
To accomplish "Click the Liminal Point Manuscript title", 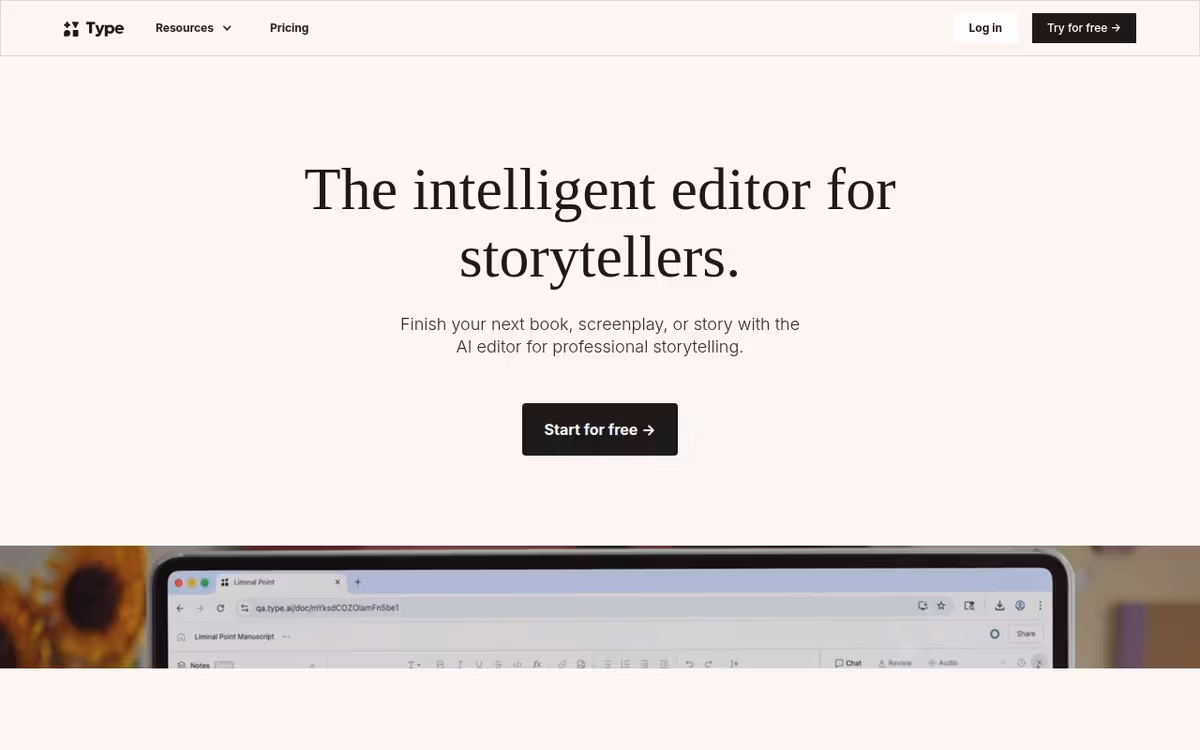I will click(234, 636).
